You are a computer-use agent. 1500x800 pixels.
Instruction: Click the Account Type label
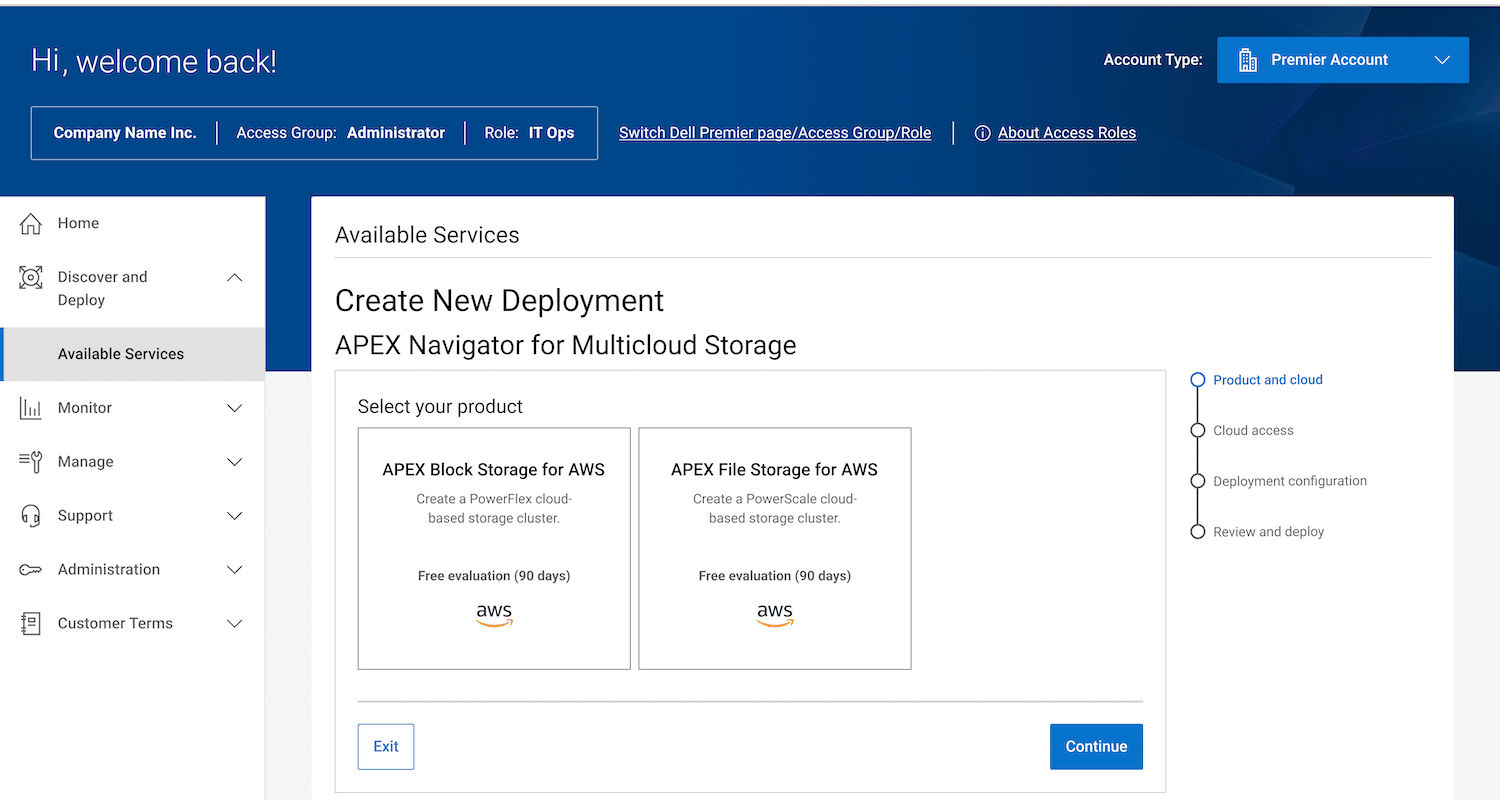click(1153, 60)
